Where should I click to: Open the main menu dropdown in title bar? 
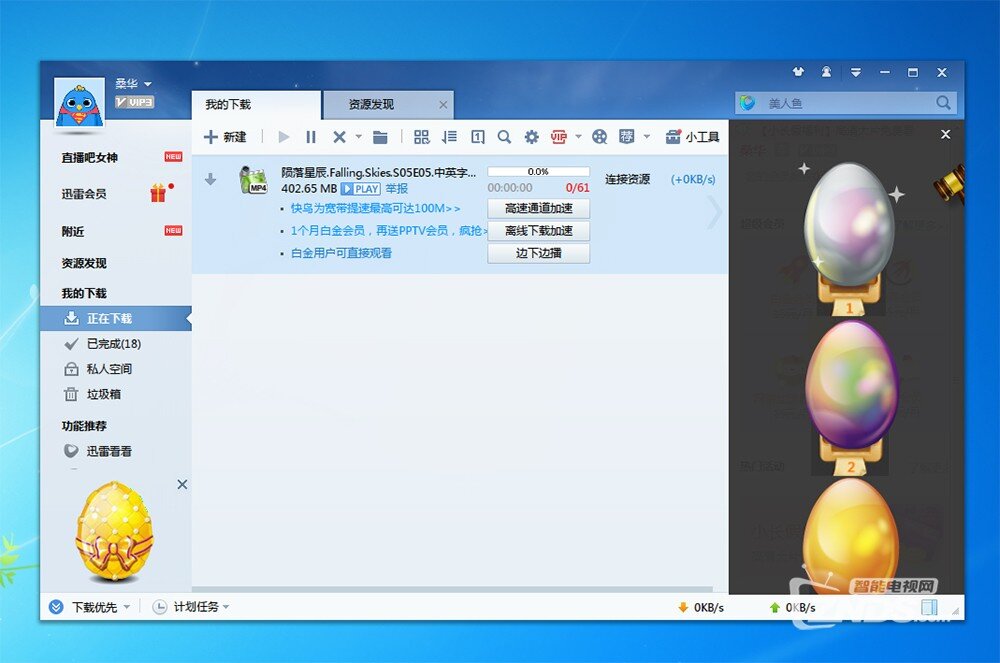[x=856, y=73]
